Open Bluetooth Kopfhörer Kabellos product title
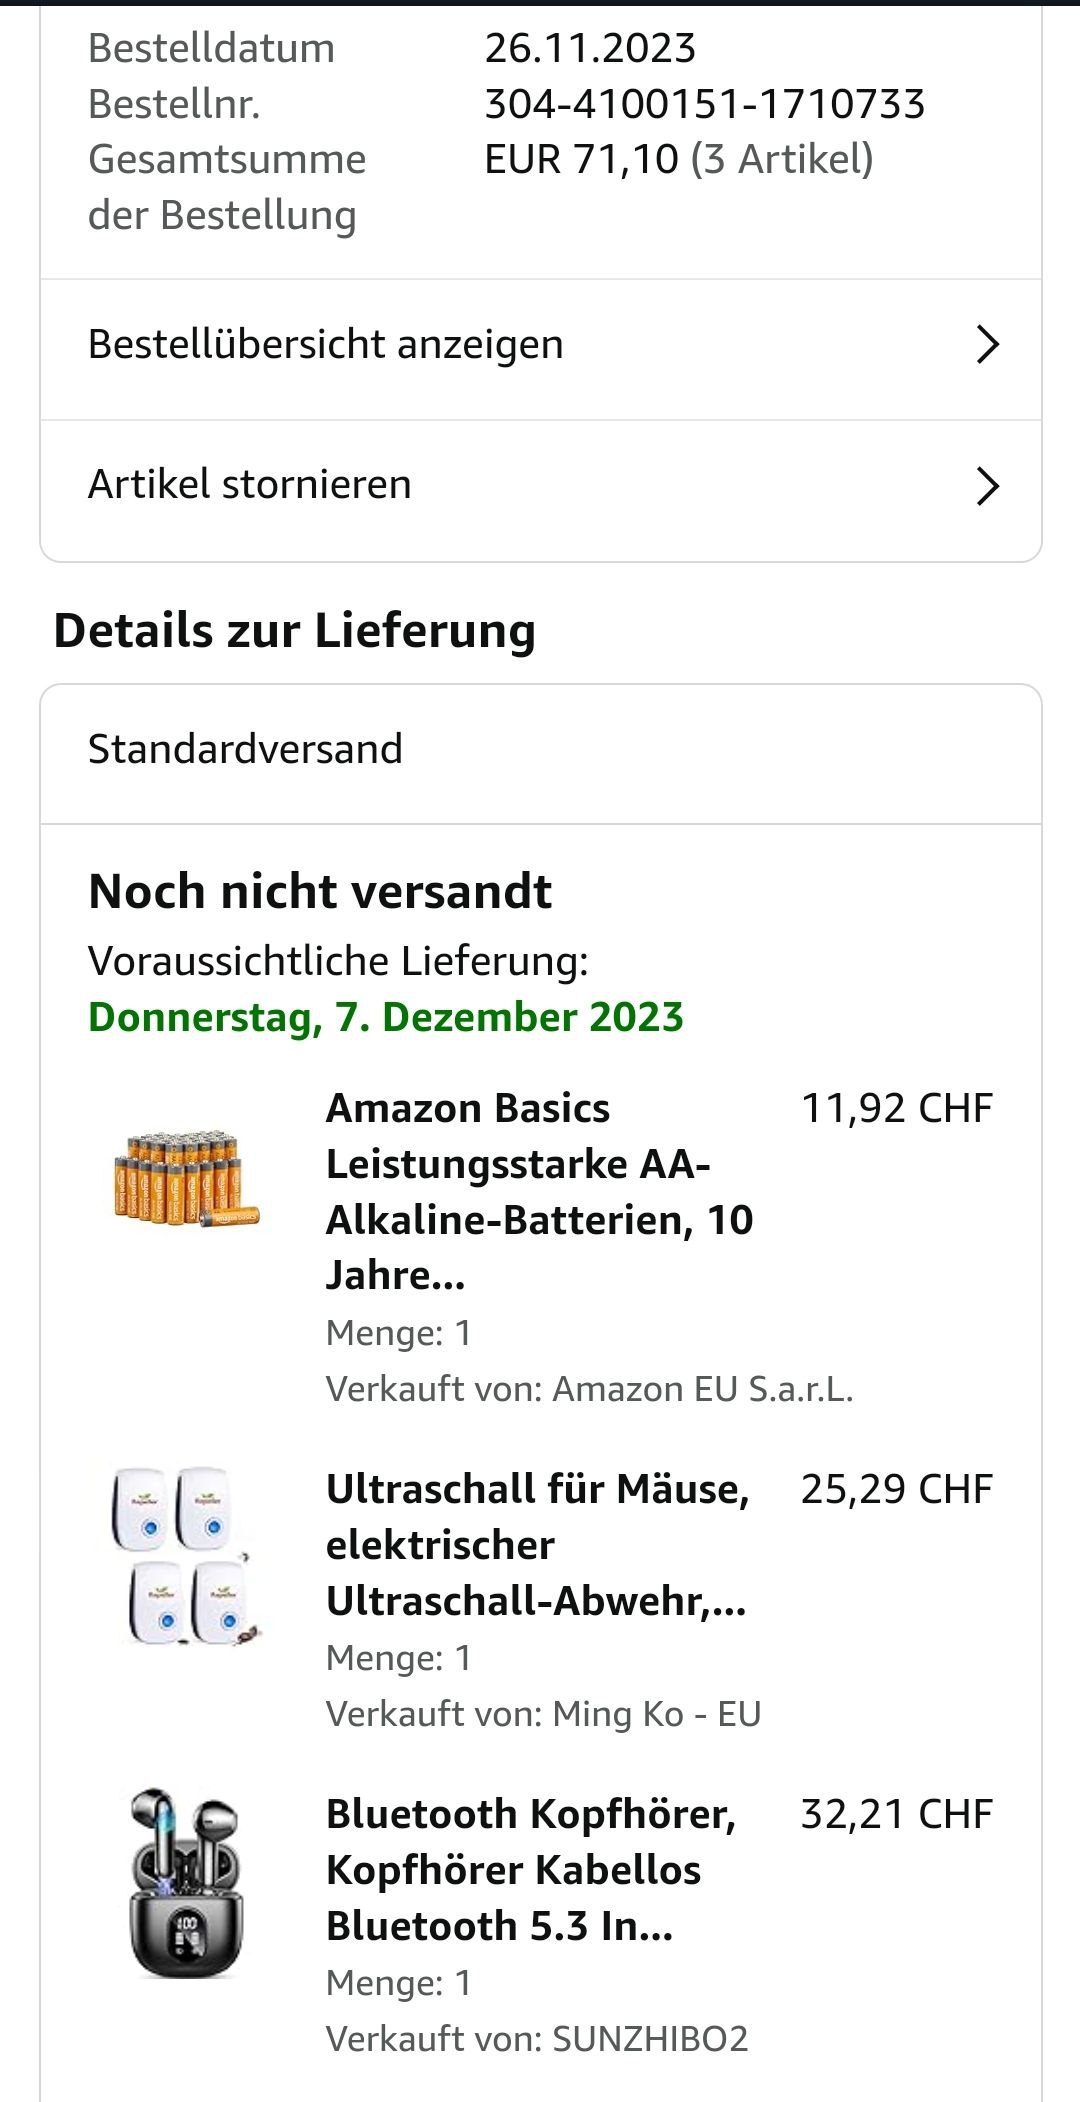This screenshot has width=1080, height=2102. [532, 1870]
